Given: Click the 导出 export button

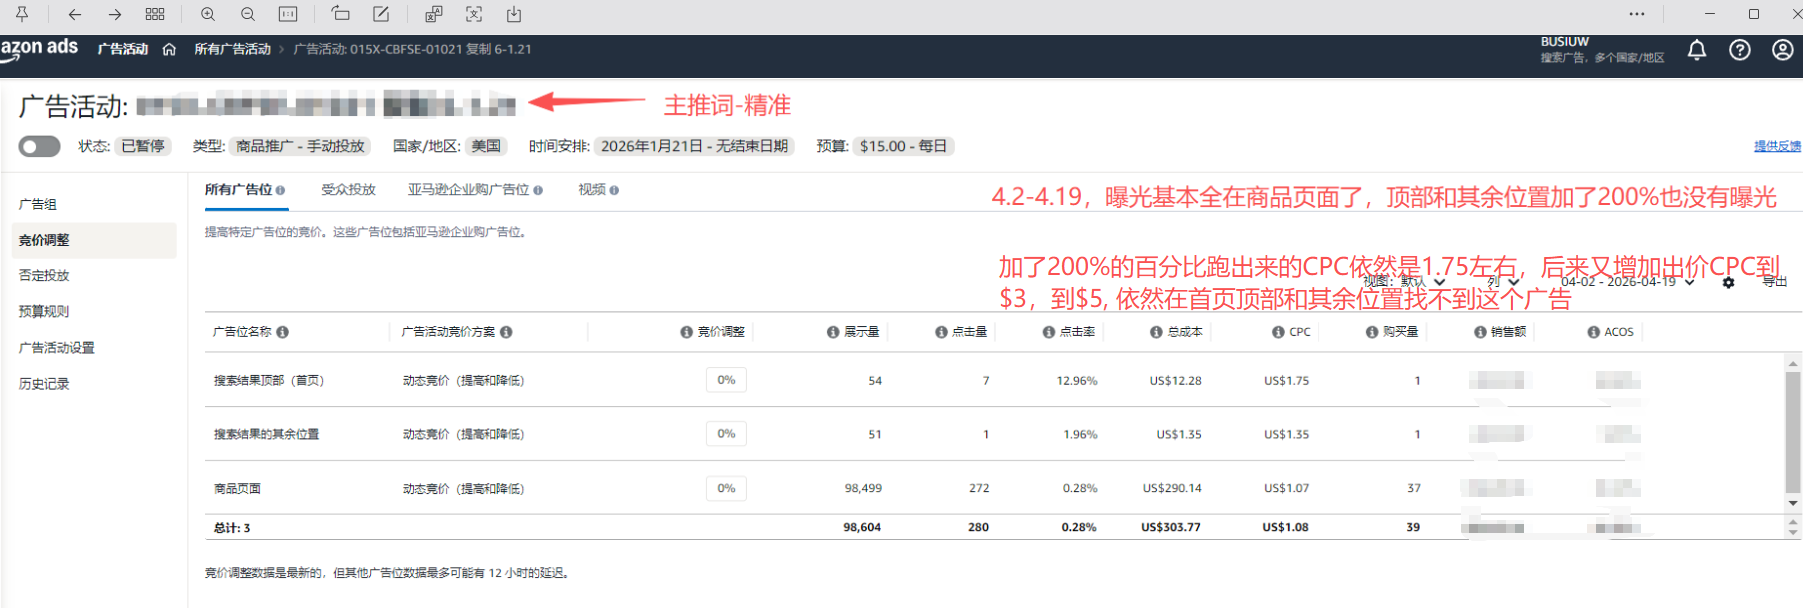Looking at the screenshot, I should coord(1774,282).
